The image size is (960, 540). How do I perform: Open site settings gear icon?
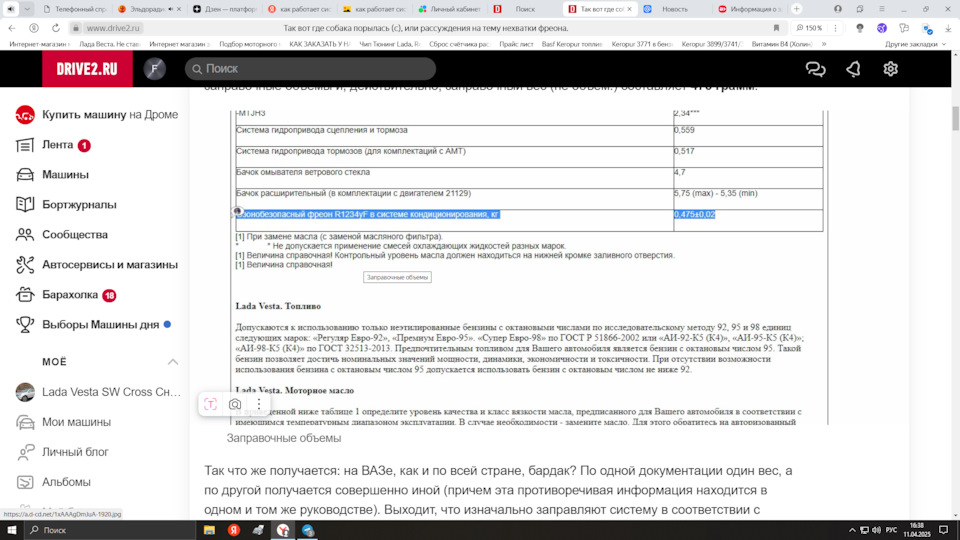[890, 69]
